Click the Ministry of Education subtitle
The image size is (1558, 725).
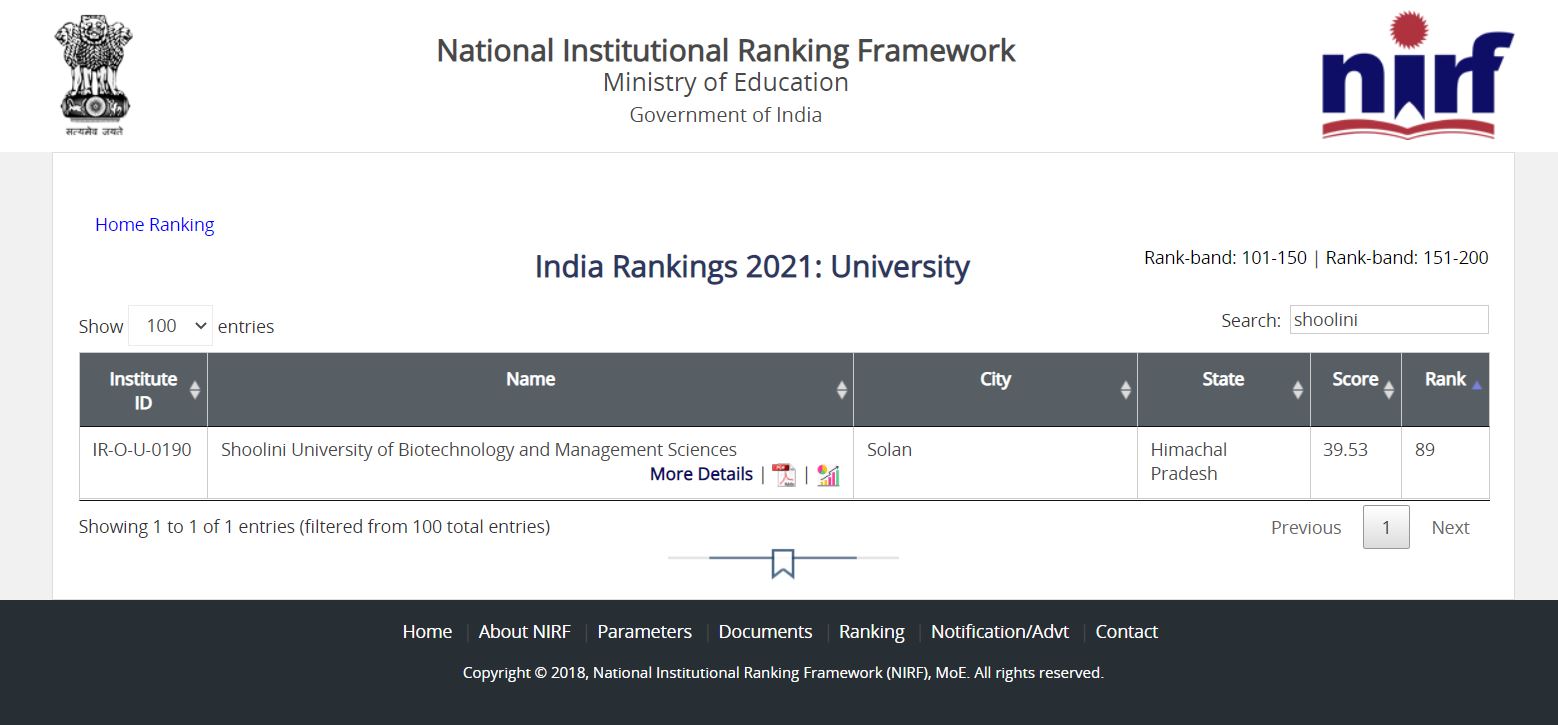click(726, 82)
